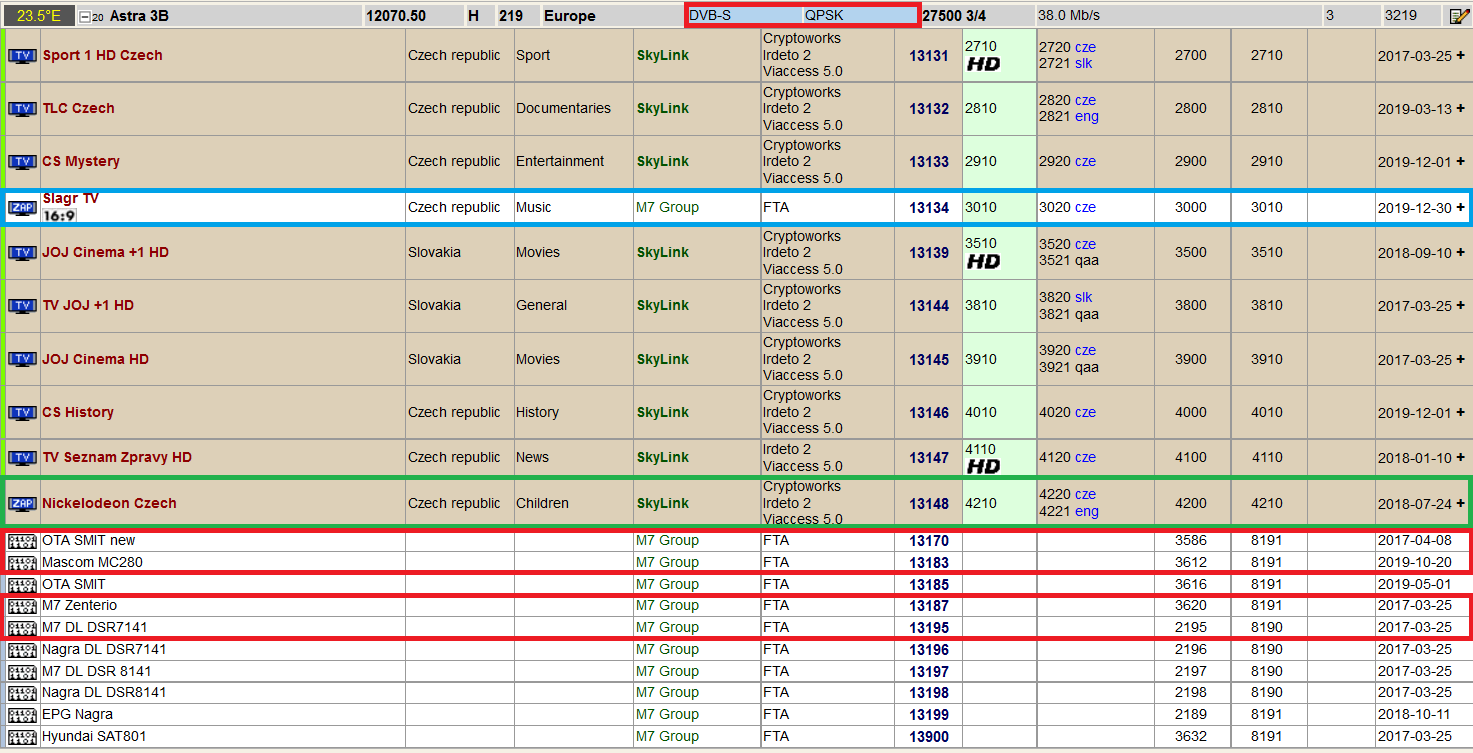Viewport: 1473px width, 753px height.
Task: Click the eng audio link in Nickelodeon Czech row
Action: (1087, 512)
